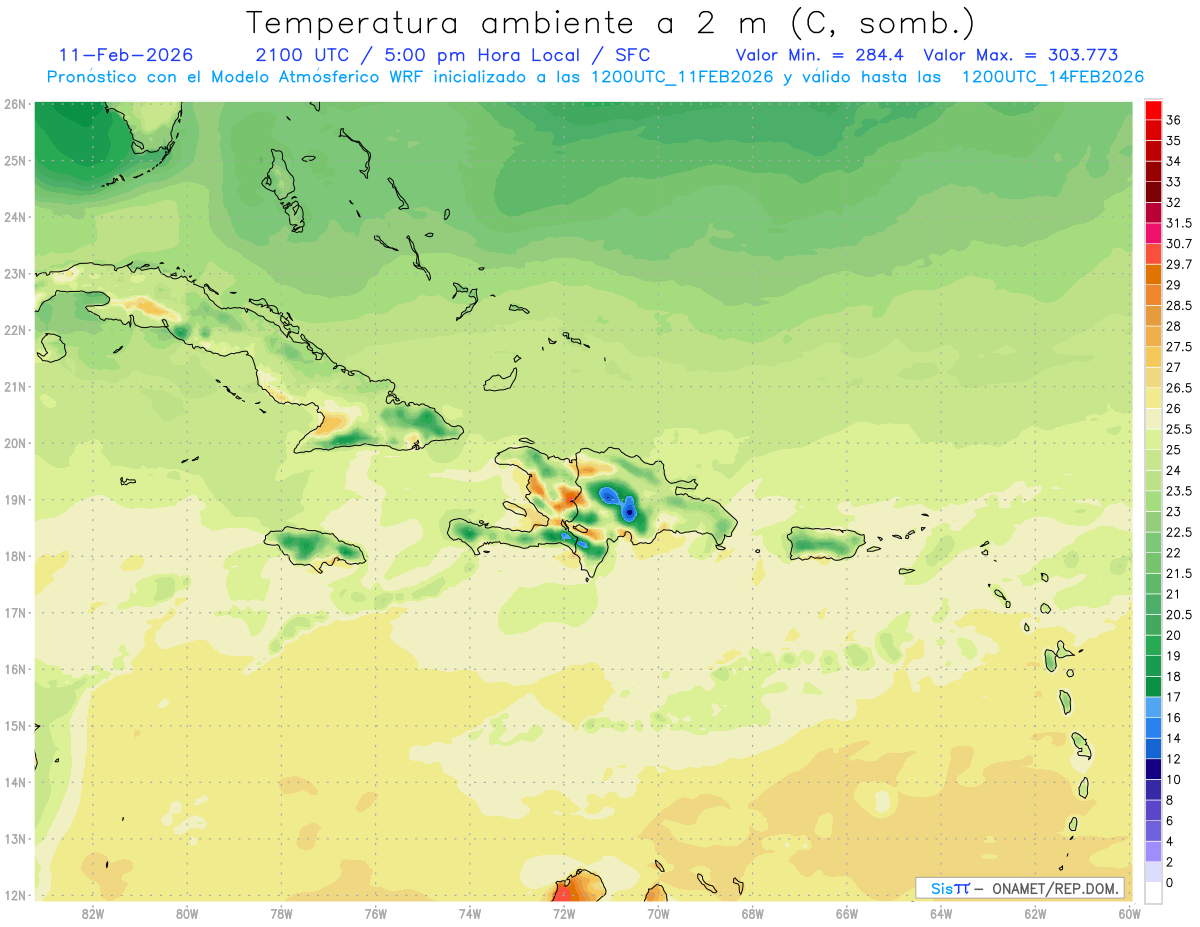Click the '66W' longitude axis label
The height and width of the screenshot is (927, 1200).
pyautogui.click(x=847, y=913)
